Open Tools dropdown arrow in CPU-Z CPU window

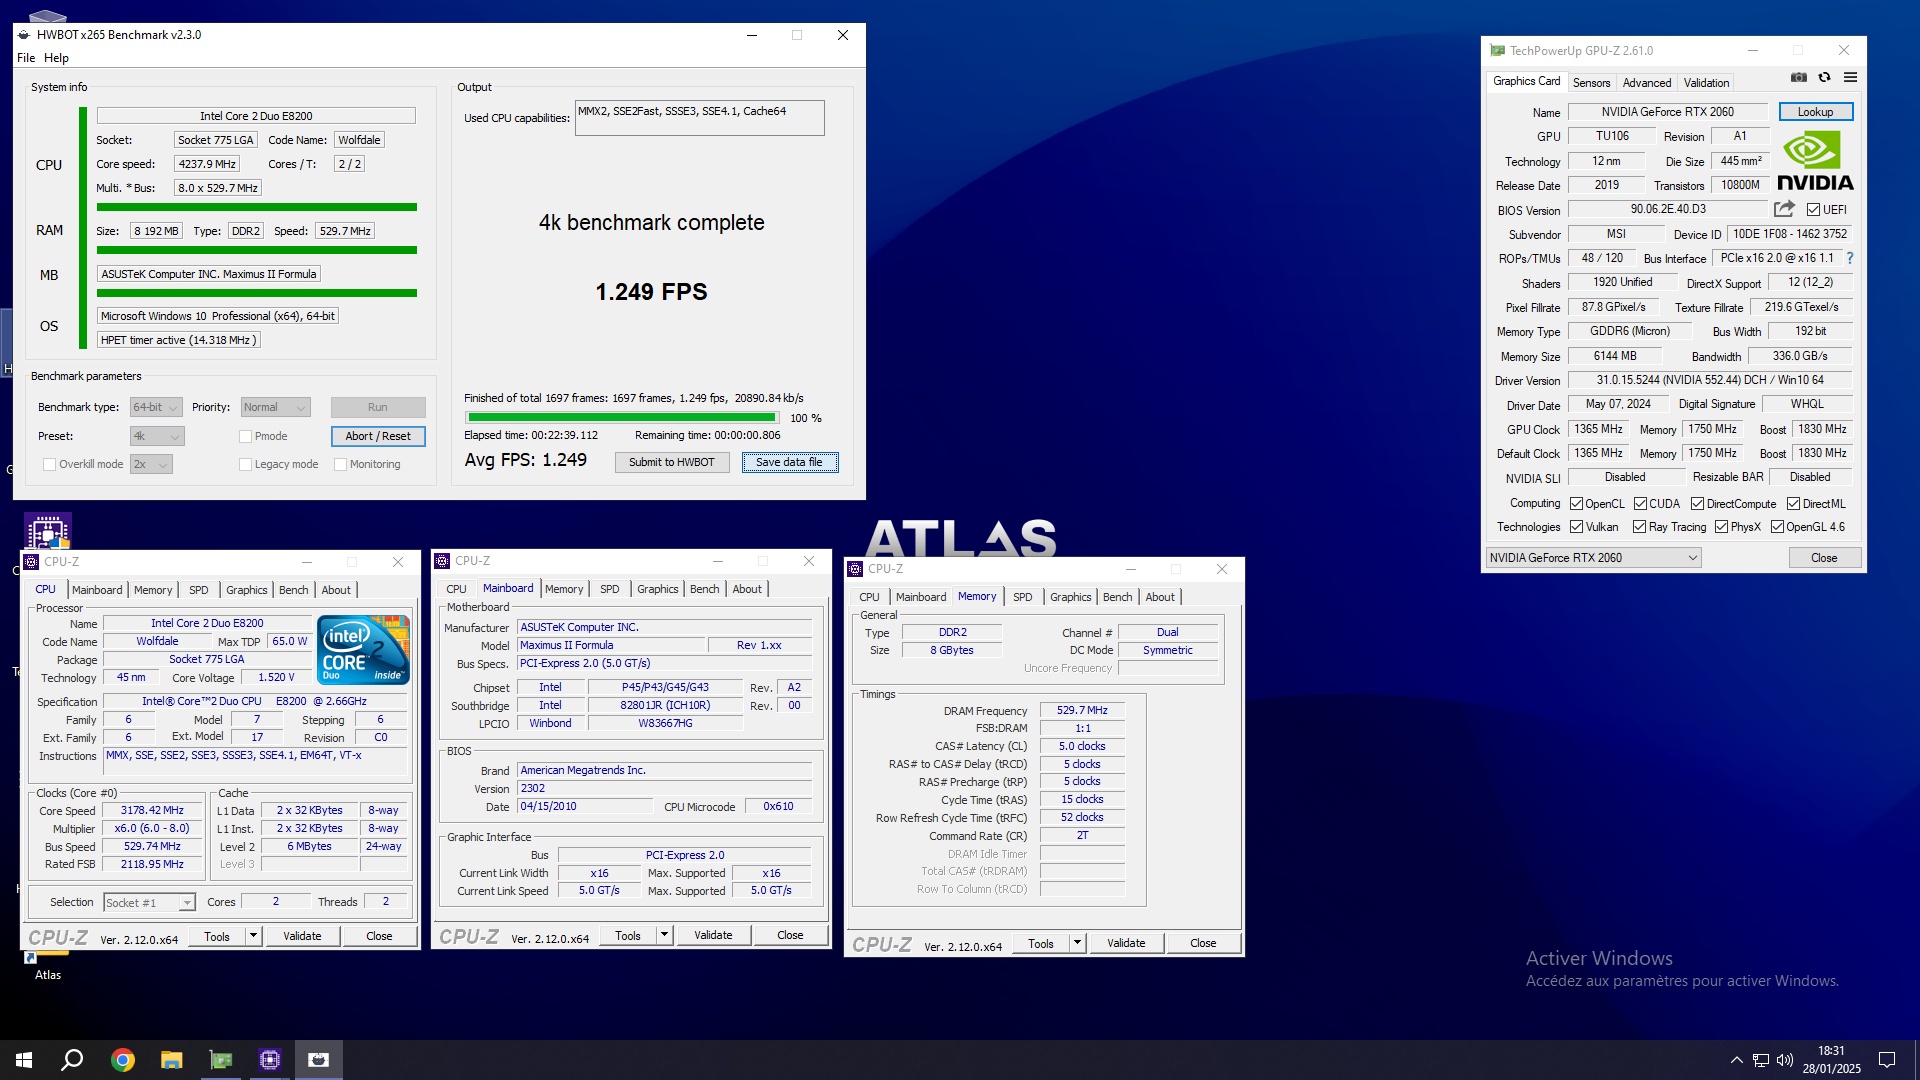253,936
